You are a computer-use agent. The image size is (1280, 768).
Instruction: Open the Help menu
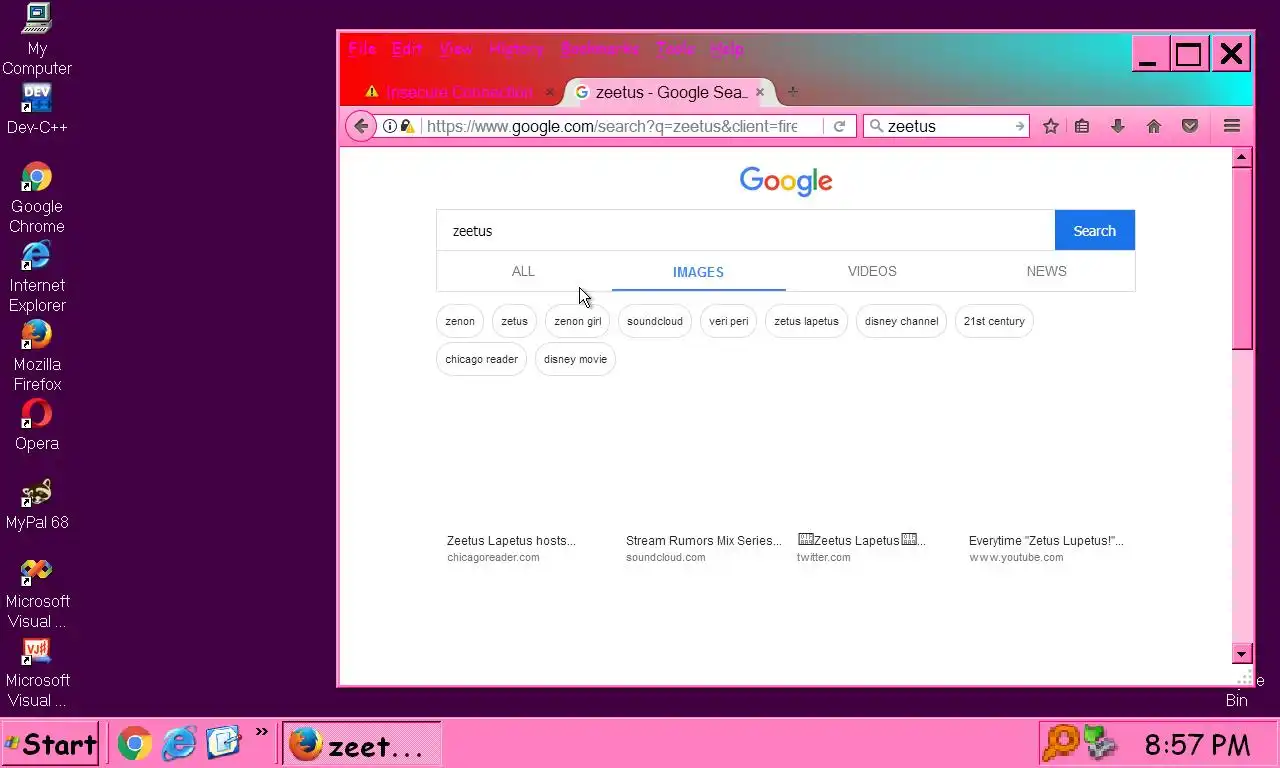tap(727, 49)
